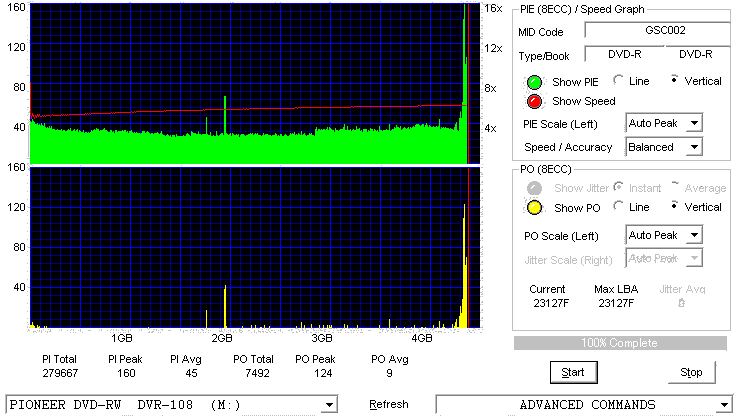
Task: Click the PO Avg value 9
Action: (389, 373)
